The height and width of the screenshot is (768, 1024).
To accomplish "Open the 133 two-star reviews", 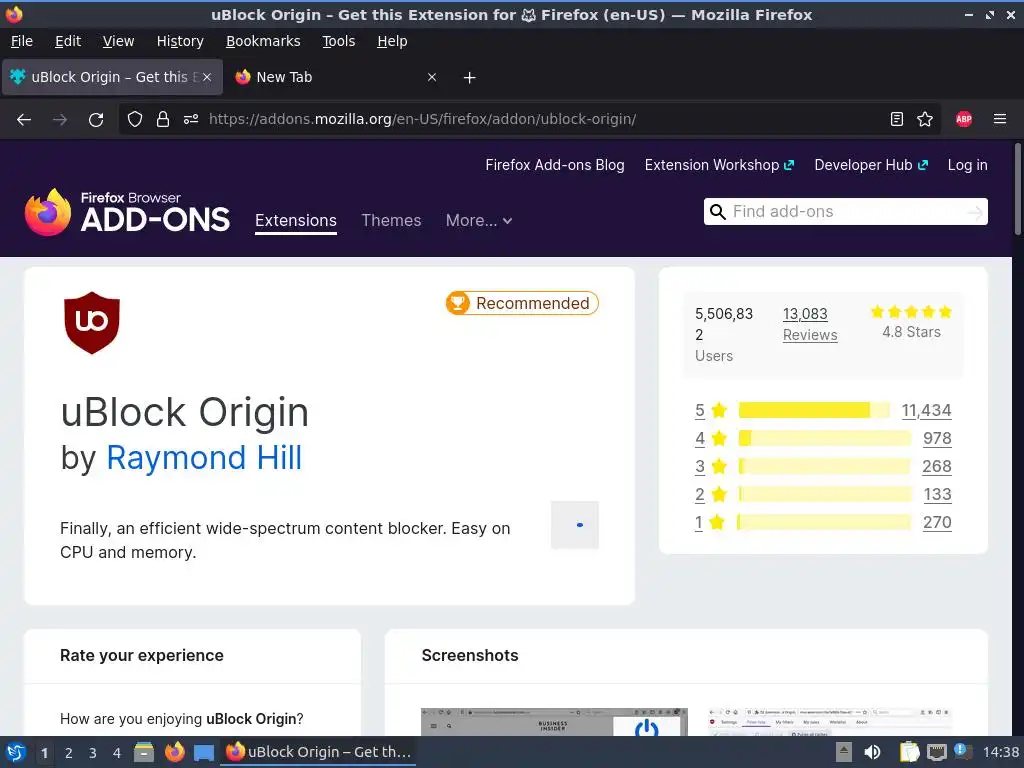I will pyautogui.click(x=937, y=495).
